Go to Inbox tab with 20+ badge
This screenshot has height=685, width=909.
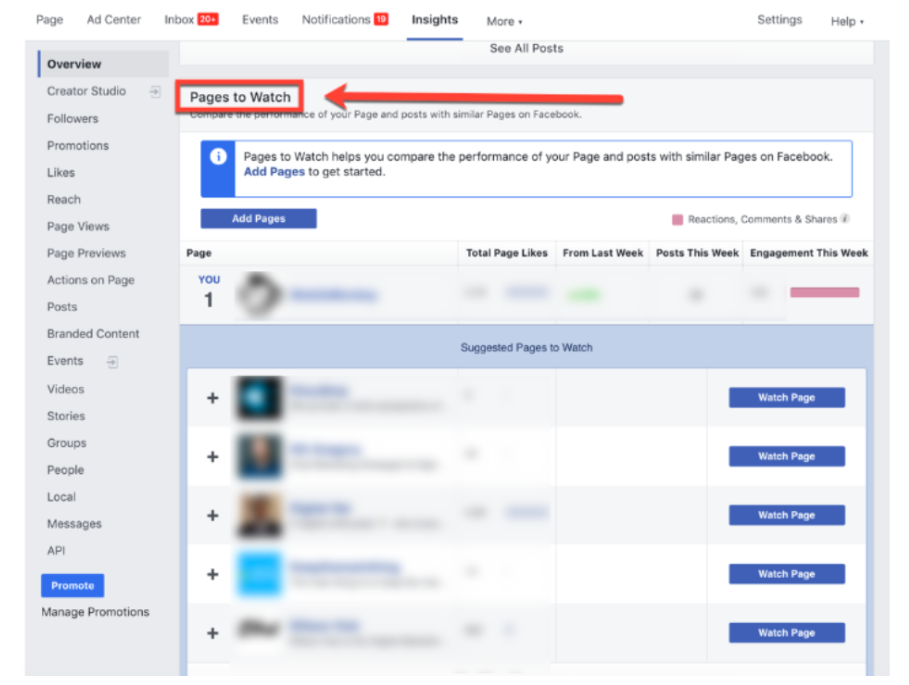[x=190, y=20]
